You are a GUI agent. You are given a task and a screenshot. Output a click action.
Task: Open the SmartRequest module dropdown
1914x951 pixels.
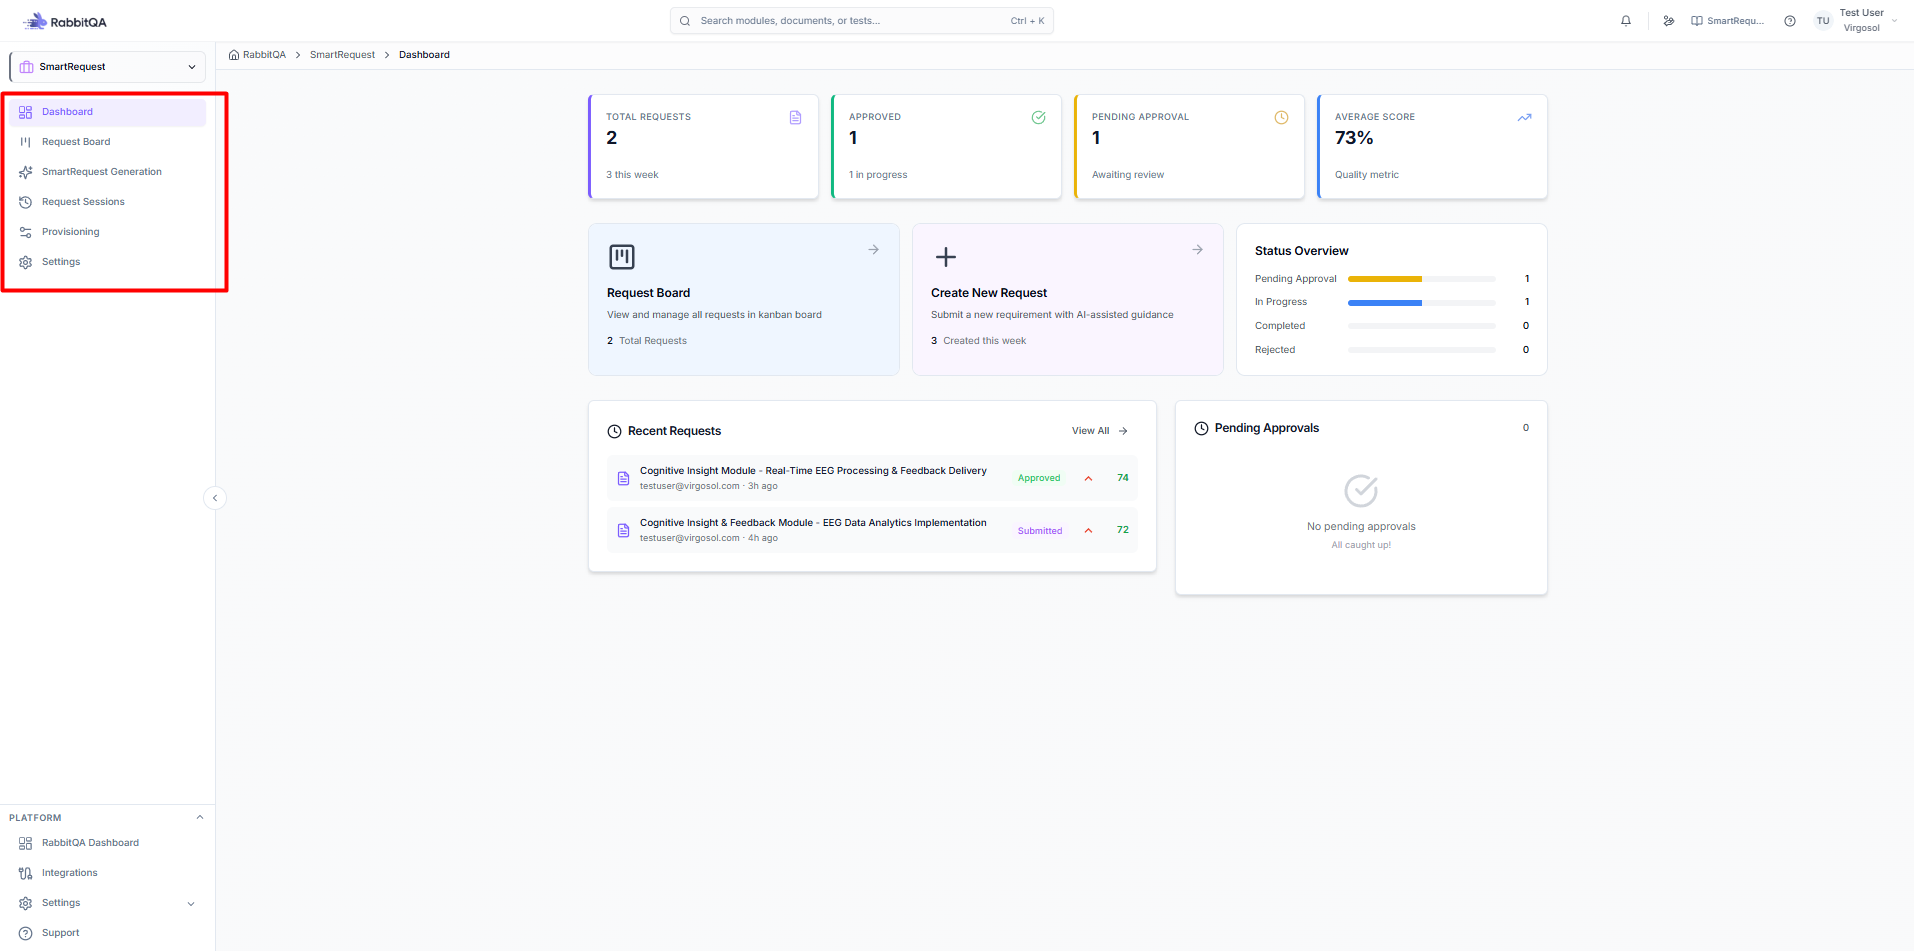(x=107, y=67)
